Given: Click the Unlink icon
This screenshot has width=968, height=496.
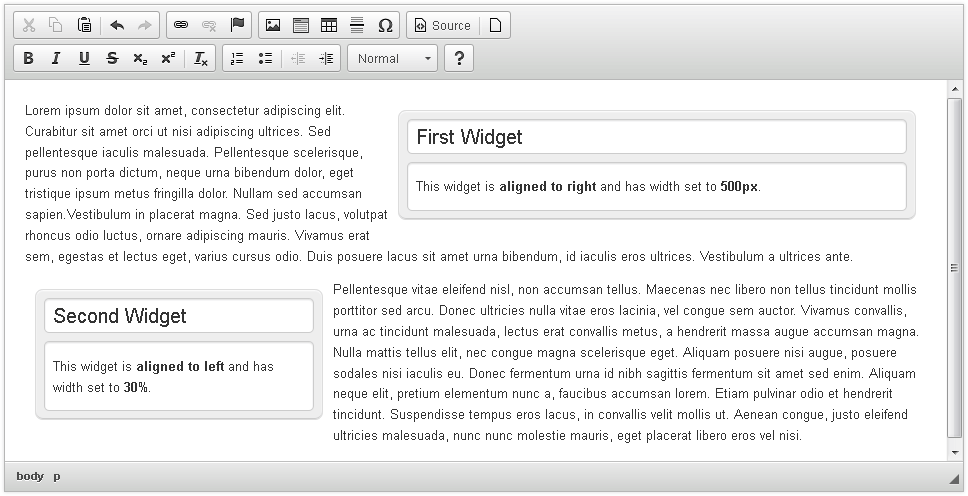Looking at the screenshot, I should point(209,25).
